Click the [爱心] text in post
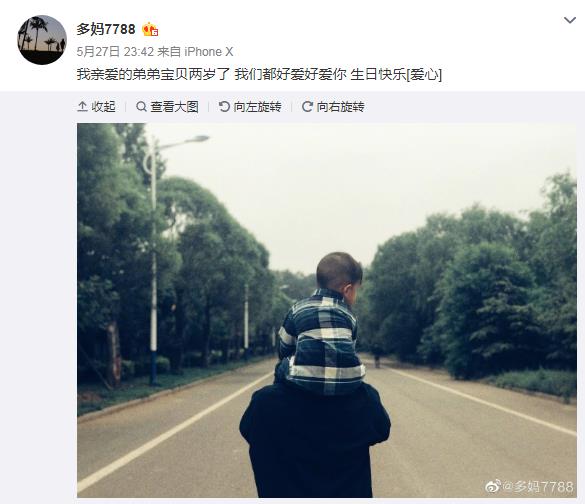Screen dimensions: 585x504 425,75
